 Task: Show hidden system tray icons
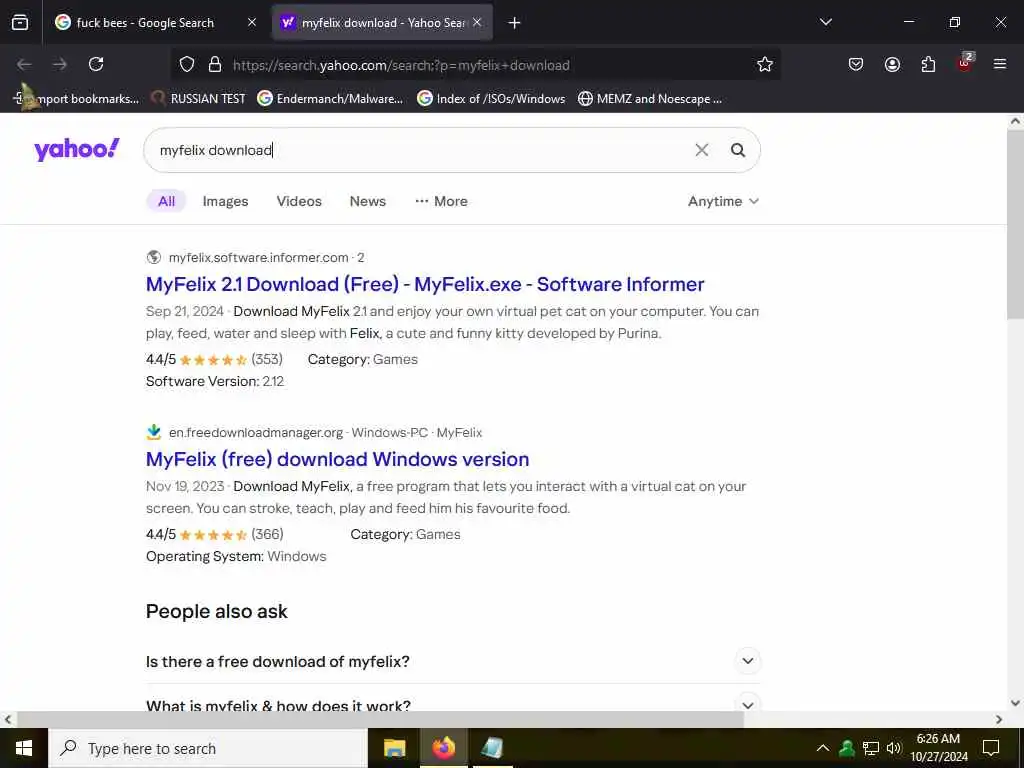coord(823,748)
